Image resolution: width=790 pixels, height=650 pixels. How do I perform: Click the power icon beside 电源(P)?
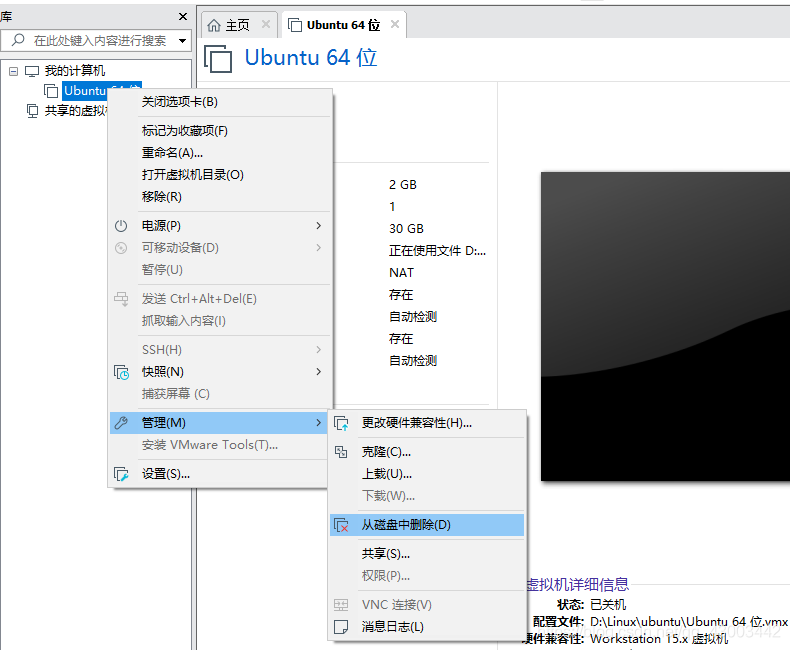(x=121, y=226)
